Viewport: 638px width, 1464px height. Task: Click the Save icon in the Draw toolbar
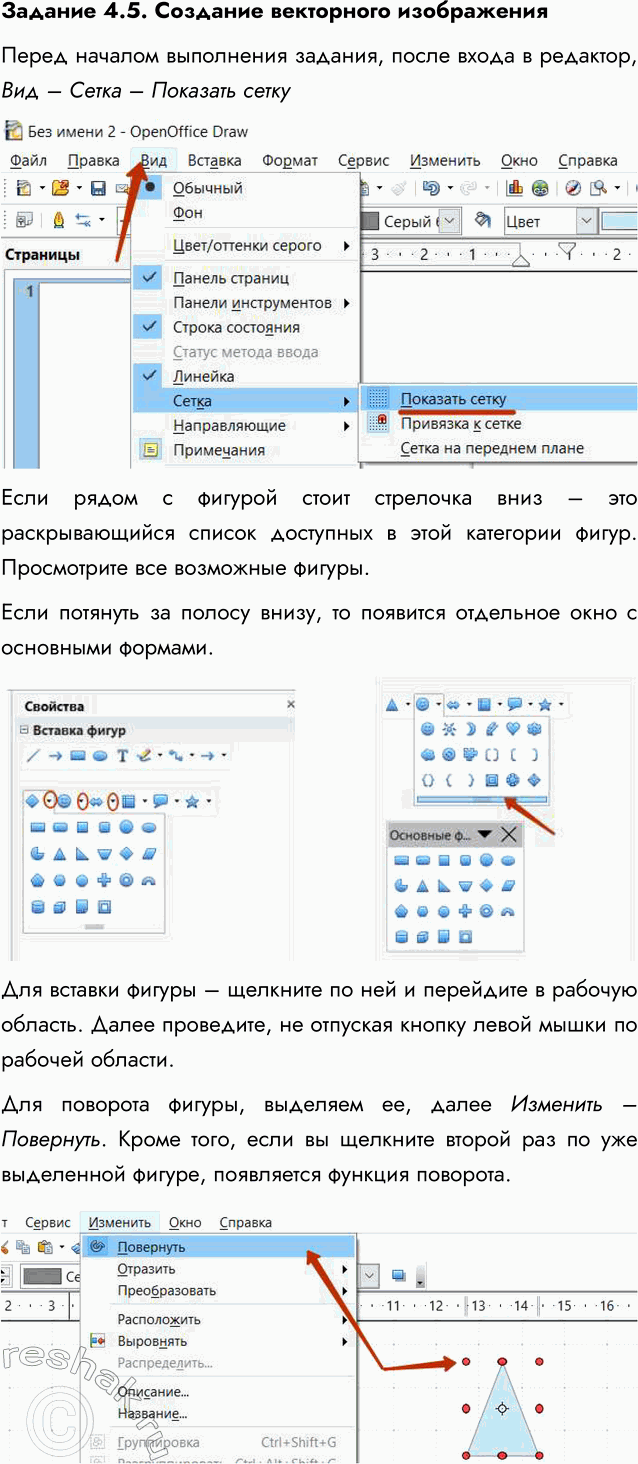pyautogui.click(x=98, y=188)
